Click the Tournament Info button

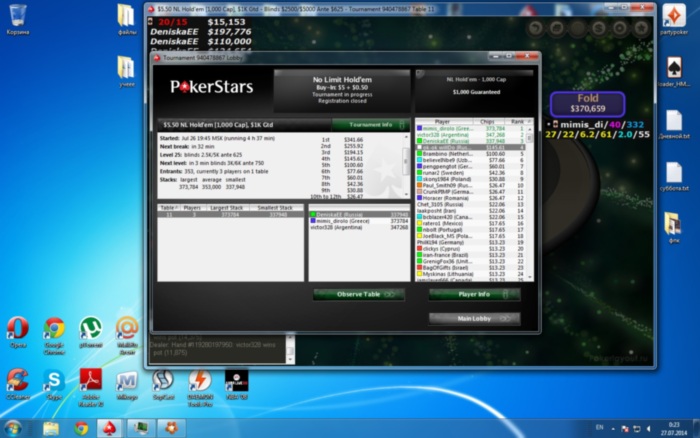click(x=371, y=125)
